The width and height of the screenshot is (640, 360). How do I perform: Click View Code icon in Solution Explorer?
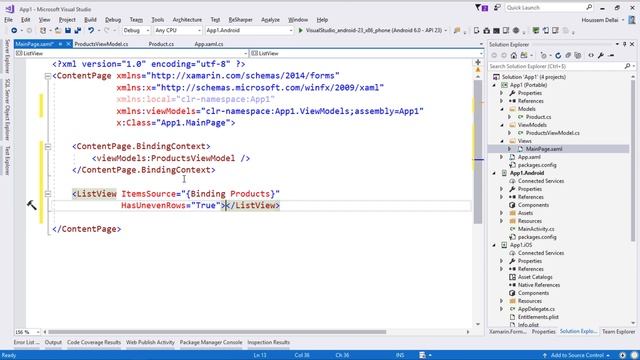(x=591, y=55)
